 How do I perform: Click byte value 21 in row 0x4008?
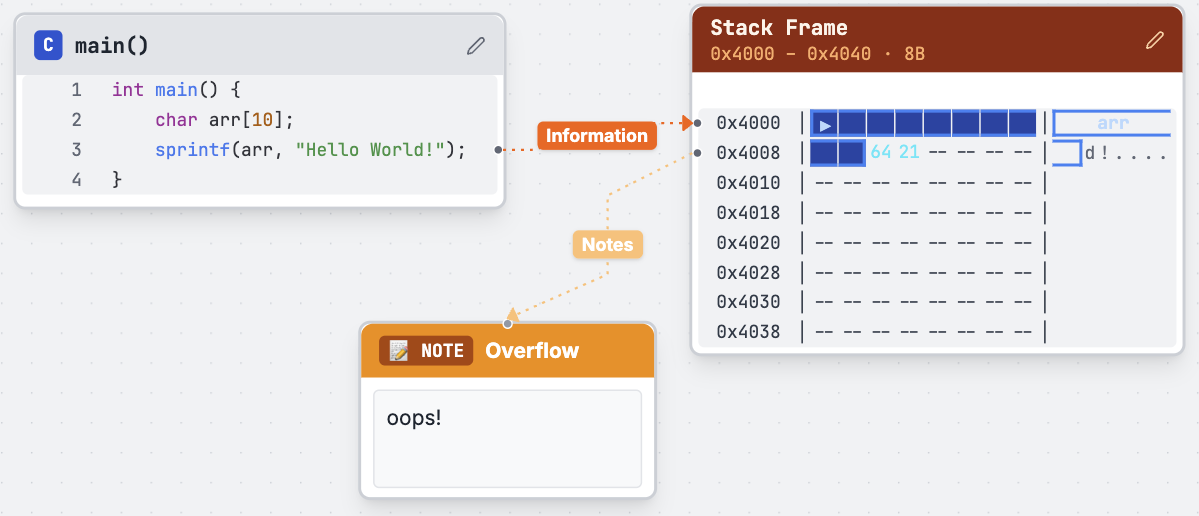point(908,153)
